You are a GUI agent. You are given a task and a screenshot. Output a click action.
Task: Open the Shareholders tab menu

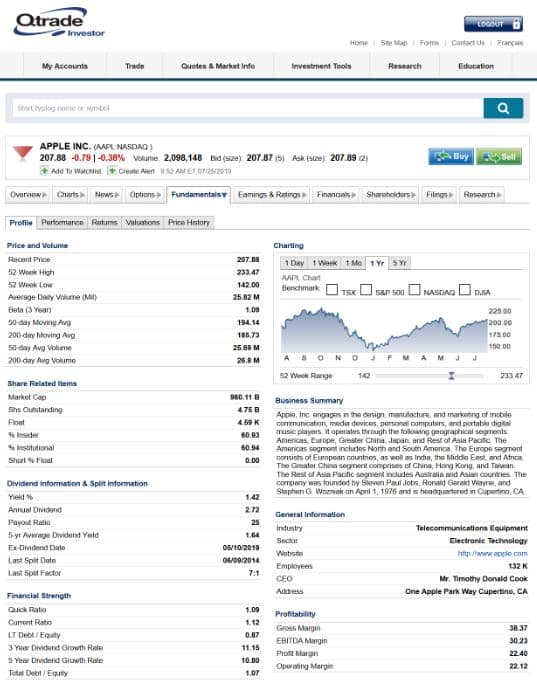pos(391,195)
